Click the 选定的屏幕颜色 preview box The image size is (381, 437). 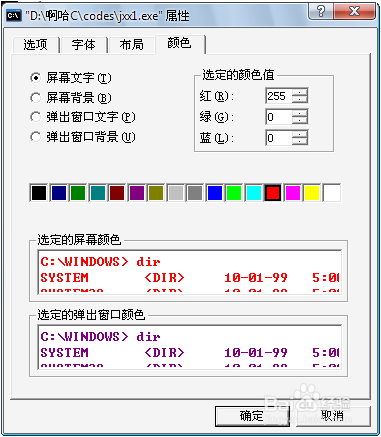(190, 272)
